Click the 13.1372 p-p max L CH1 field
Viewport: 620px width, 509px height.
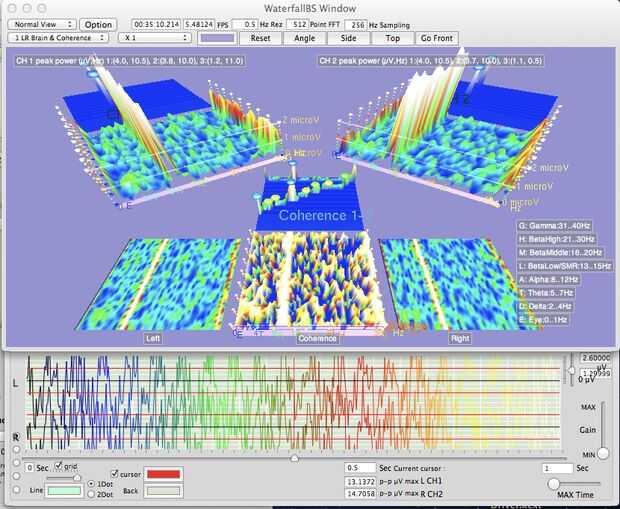coord(360,481)
